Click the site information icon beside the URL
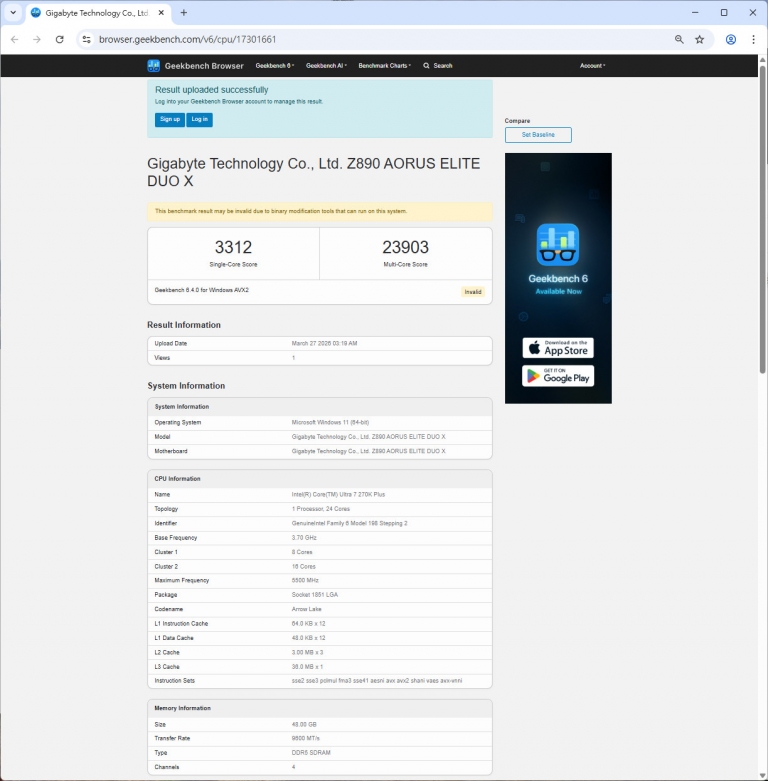The height and width of the screenshot is (781, 768). click(x=86, y=39)
